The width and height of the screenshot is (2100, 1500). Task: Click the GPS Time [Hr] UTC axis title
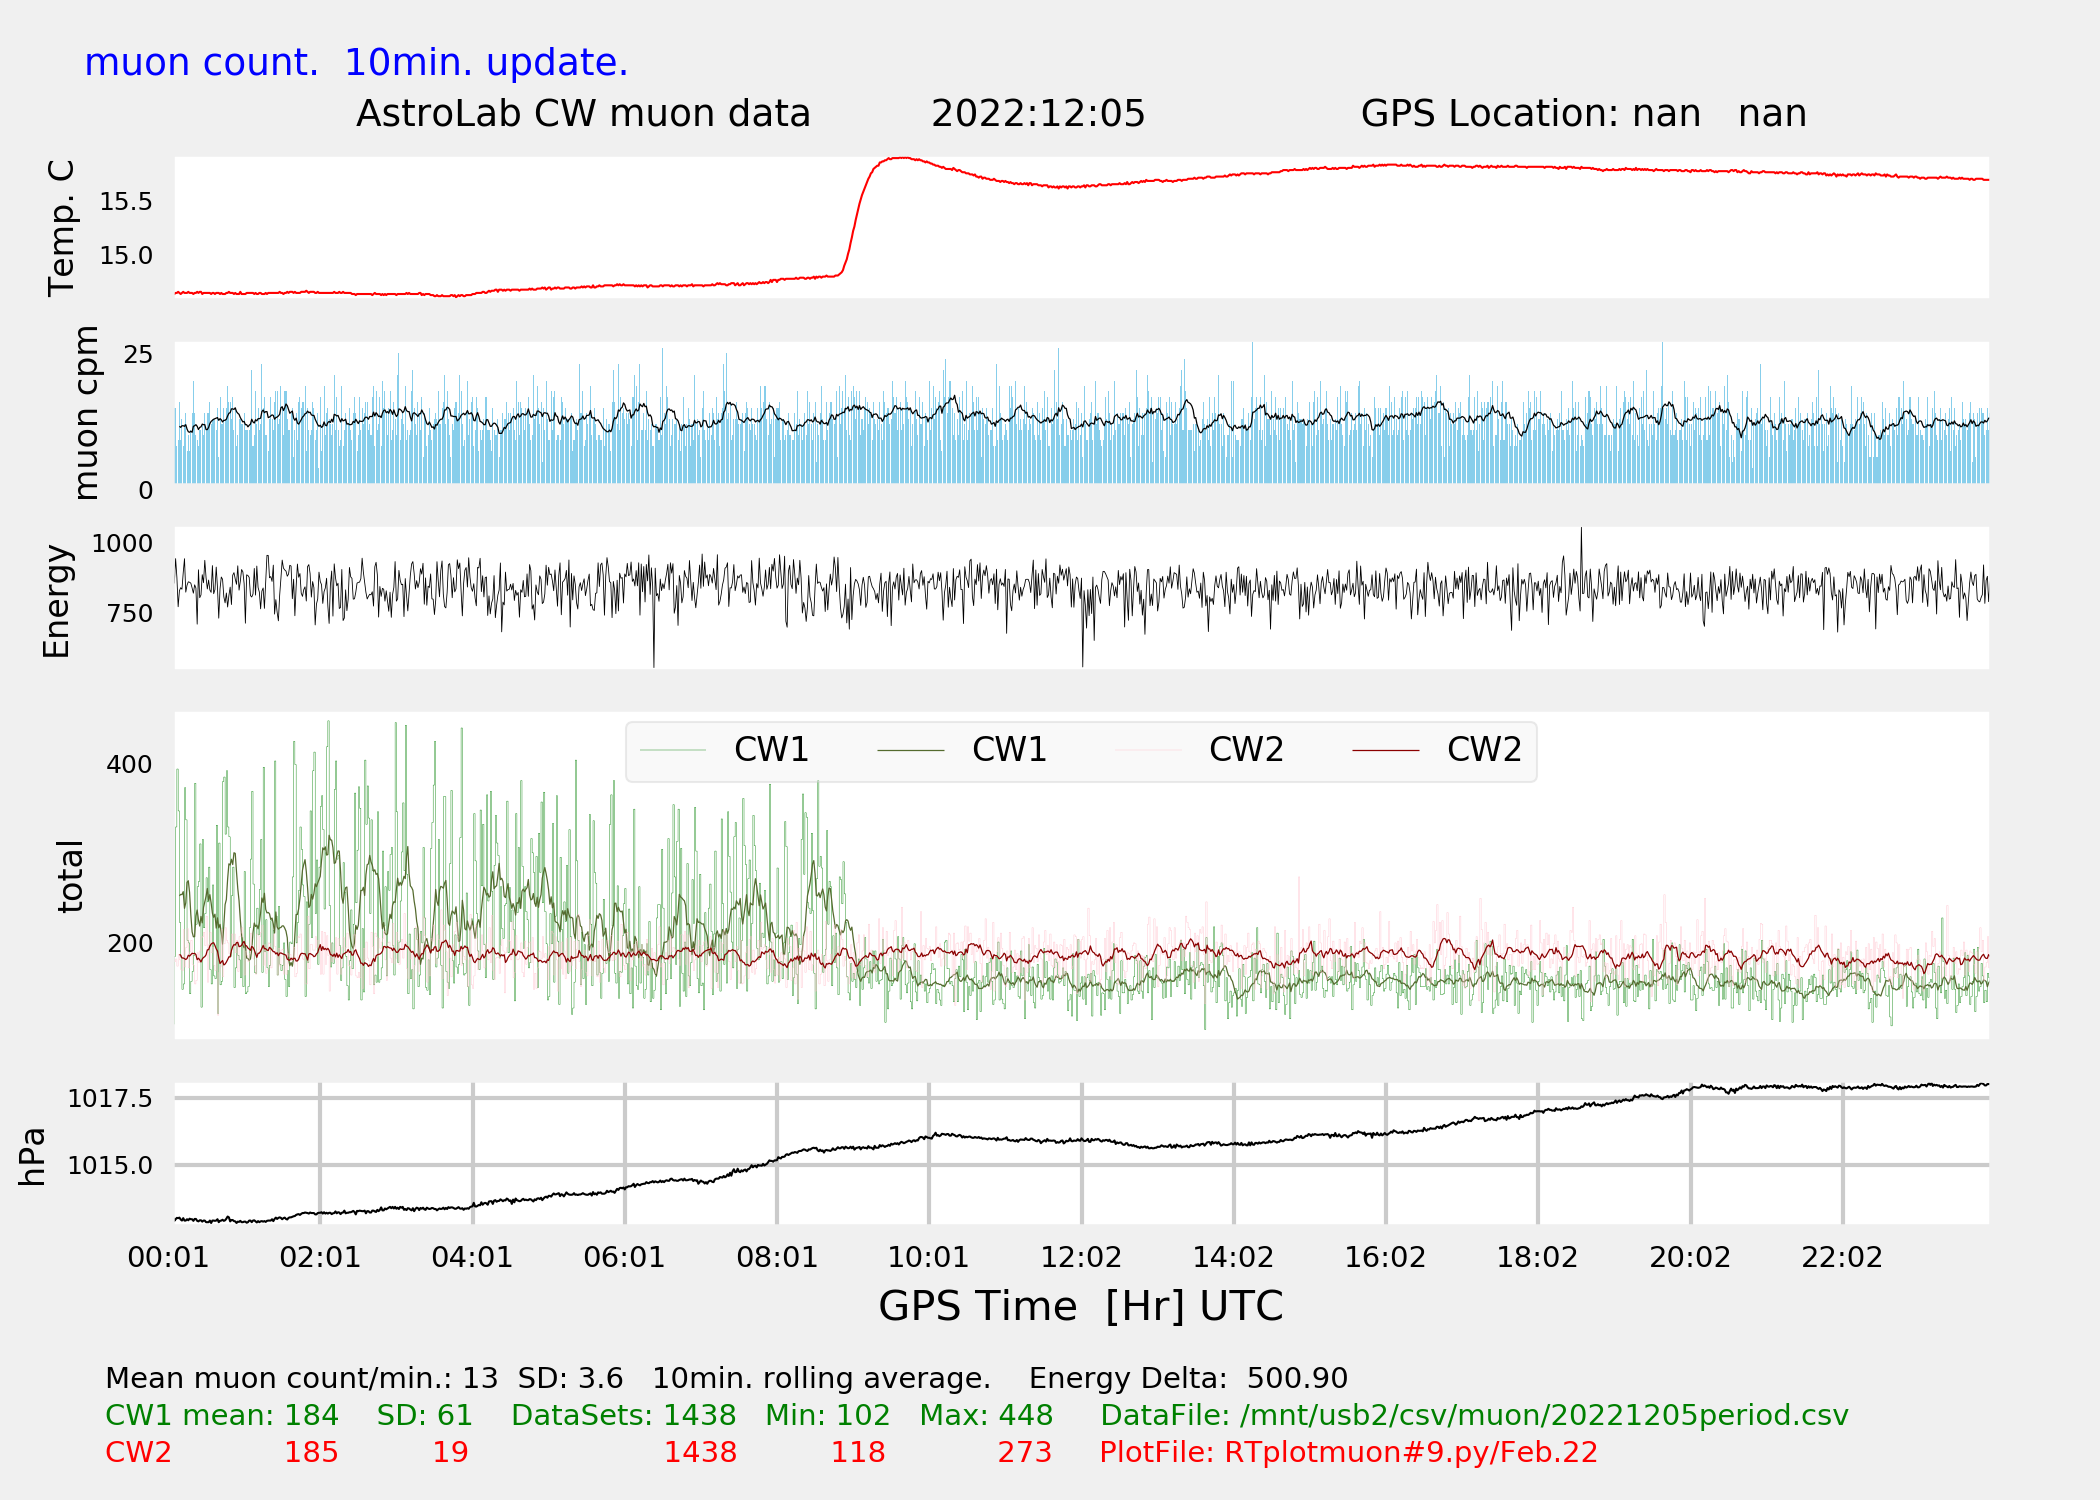(x=1080, y=1306)
